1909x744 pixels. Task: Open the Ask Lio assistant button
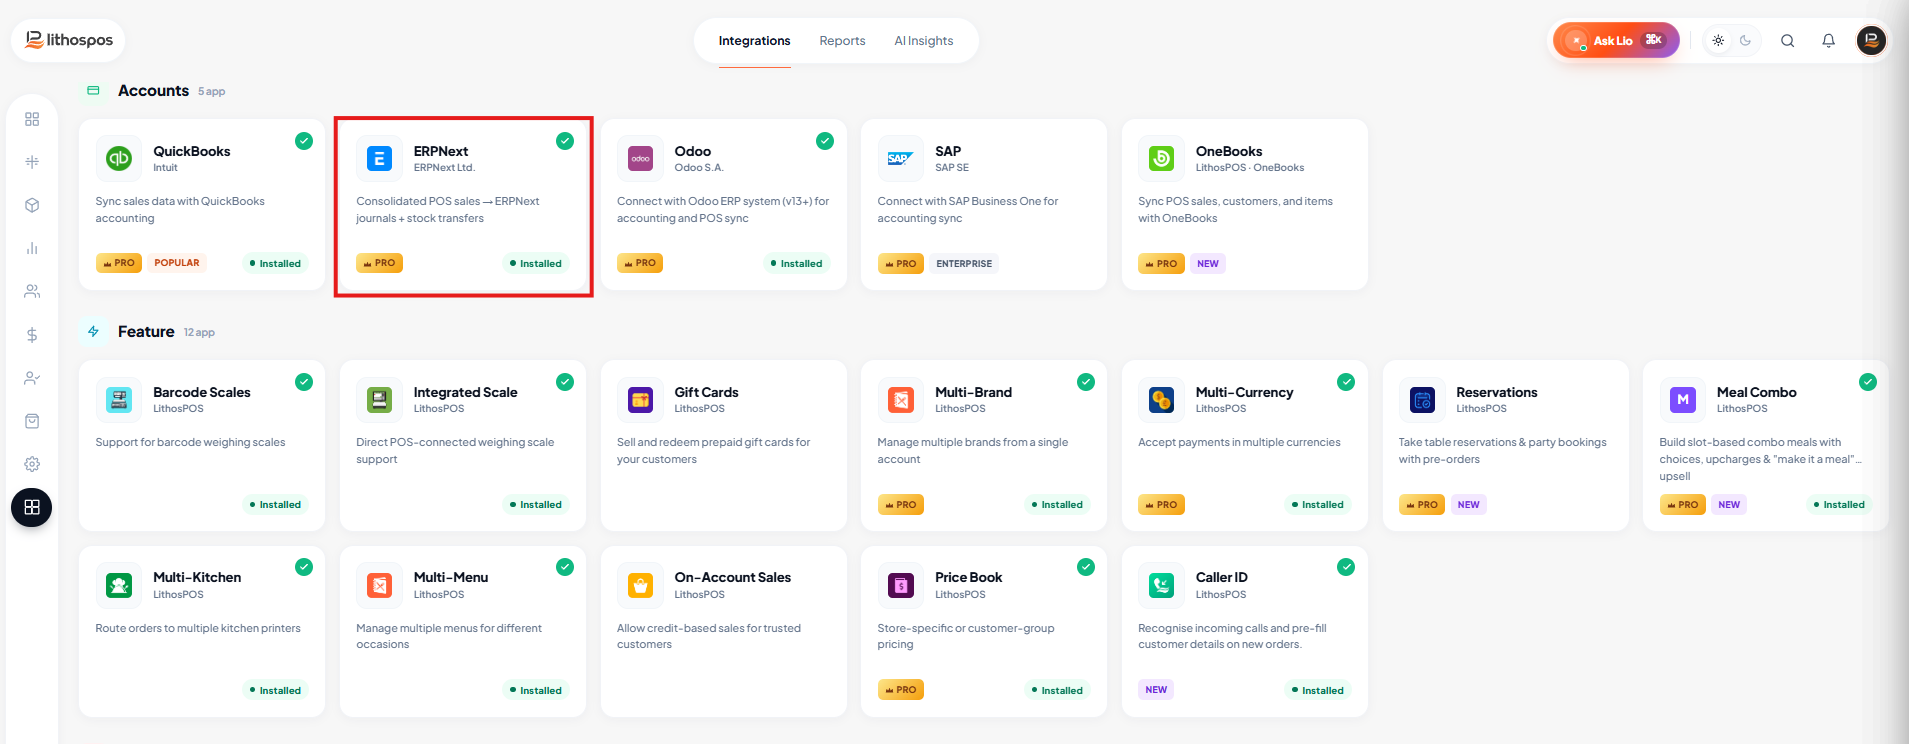[x=1616, y=40]
